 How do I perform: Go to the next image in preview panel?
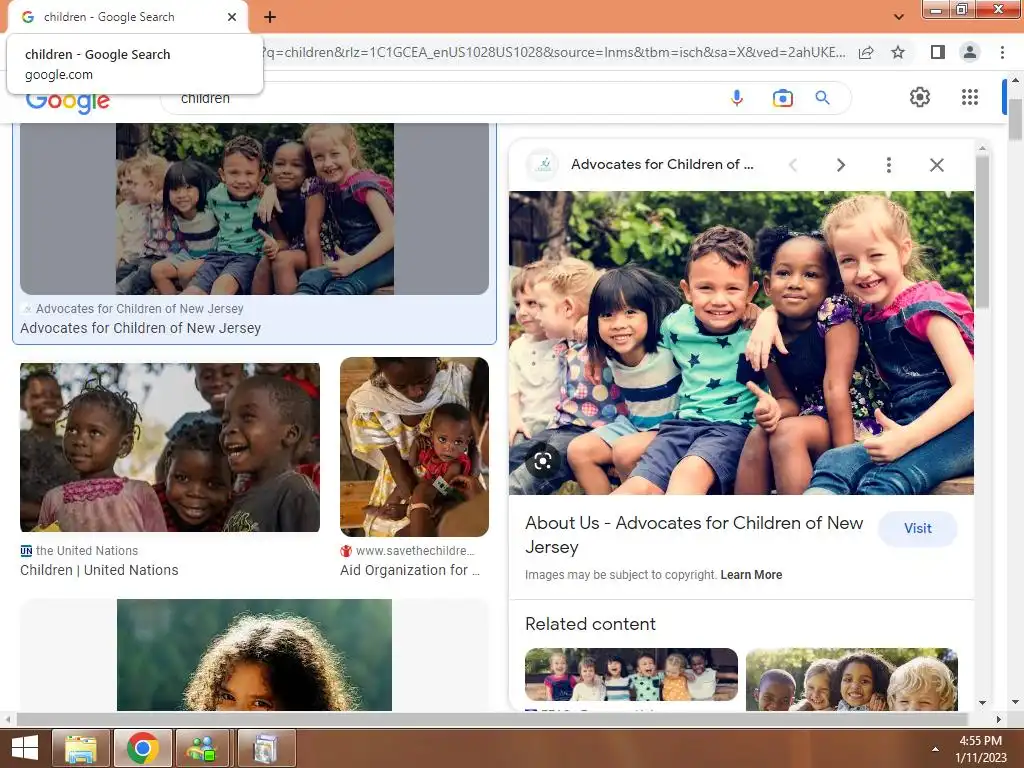[x=840, y=165]
